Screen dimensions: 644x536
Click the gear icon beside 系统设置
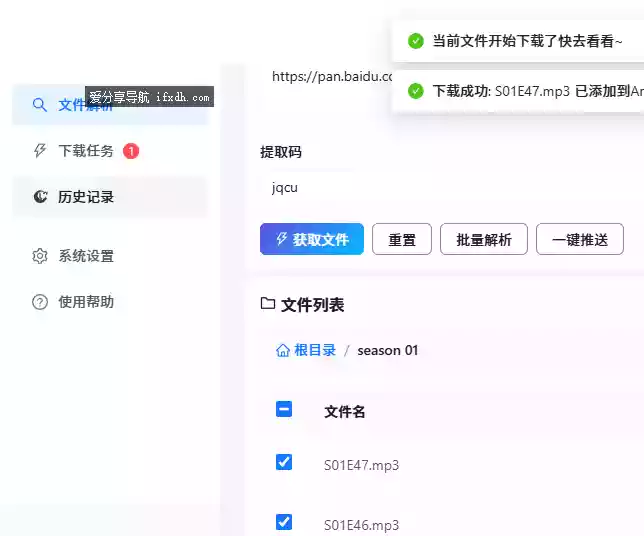[40, 256]
